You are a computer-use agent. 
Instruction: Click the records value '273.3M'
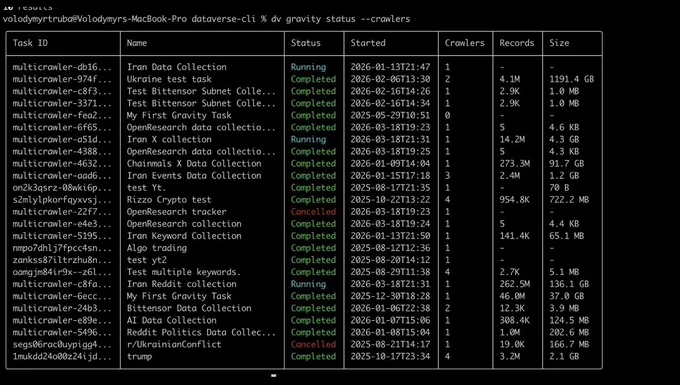pyautogui.click(x=515, y=164)
